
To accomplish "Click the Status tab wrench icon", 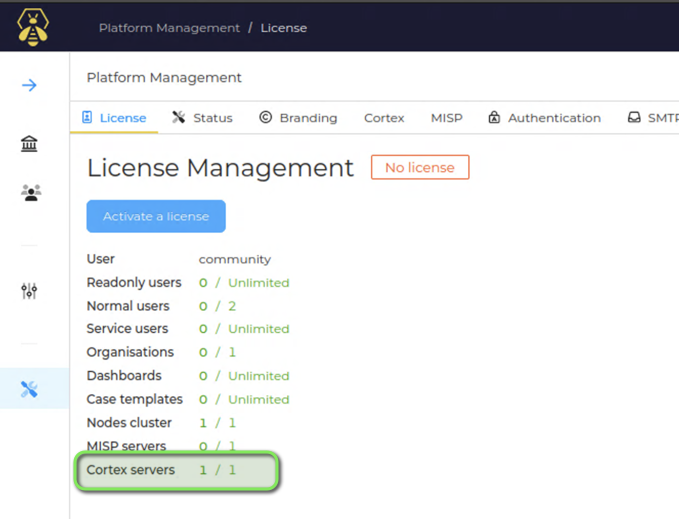I will click(178, 117).
